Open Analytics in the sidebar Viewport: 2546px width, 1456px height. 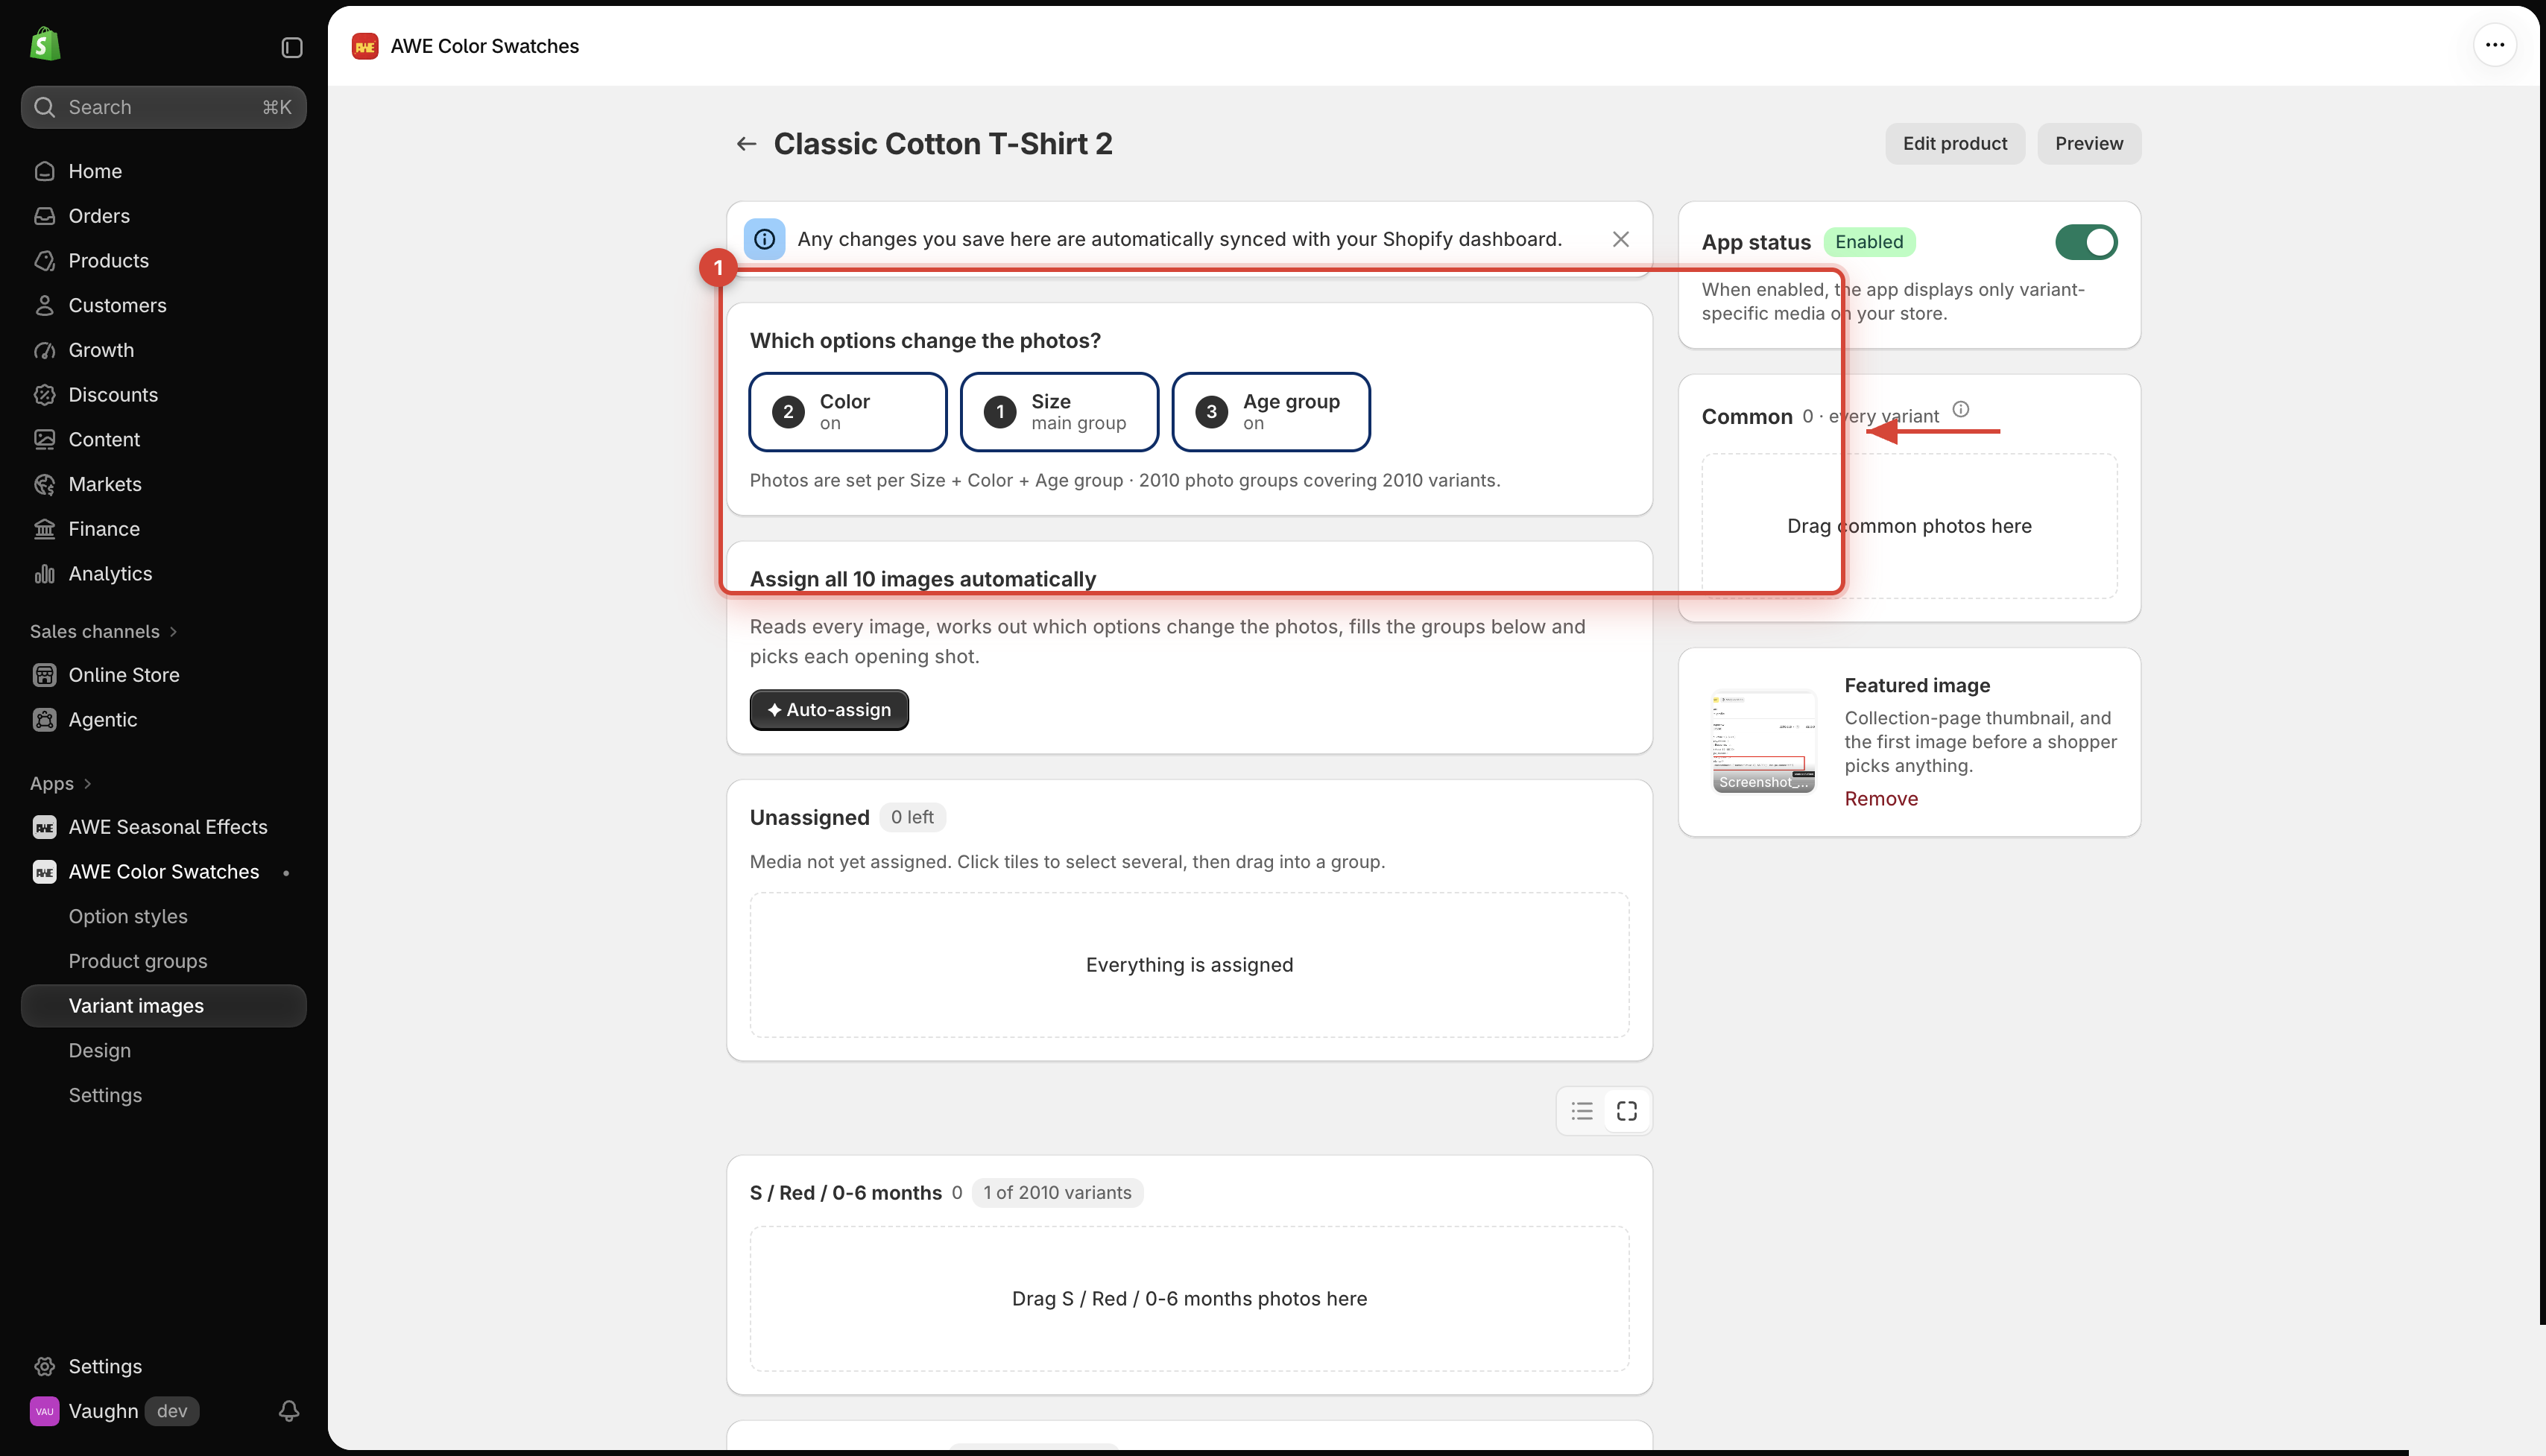pos(164,574)
